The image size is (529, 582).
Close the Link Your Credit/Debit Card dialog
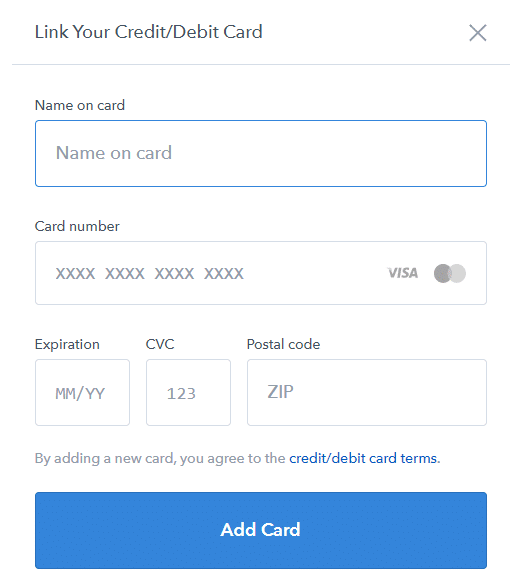point(477,33)
